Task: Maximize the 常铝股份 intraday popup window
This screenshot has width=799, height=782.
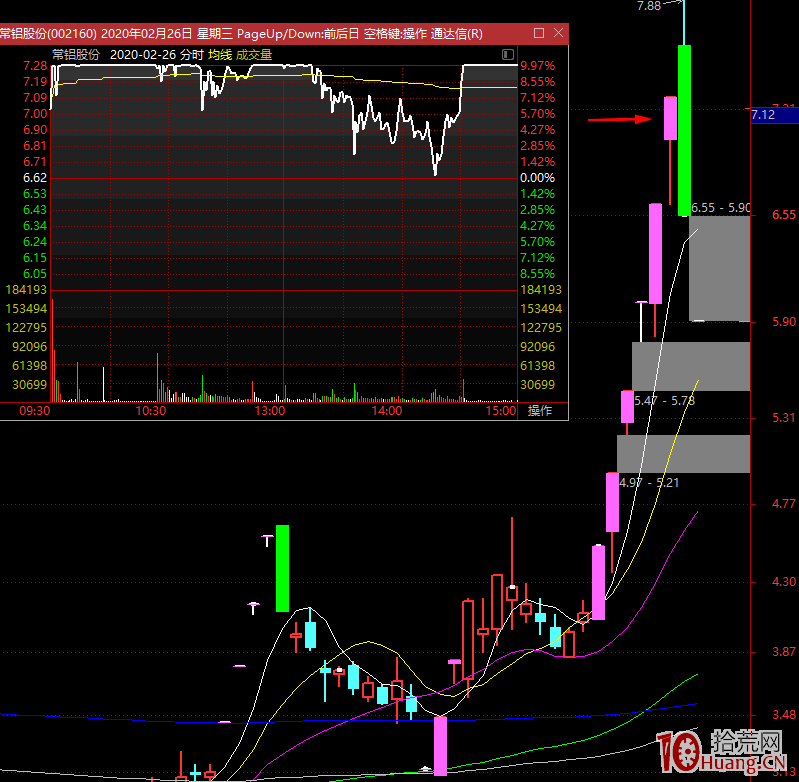Action: (x=539, y=33)
